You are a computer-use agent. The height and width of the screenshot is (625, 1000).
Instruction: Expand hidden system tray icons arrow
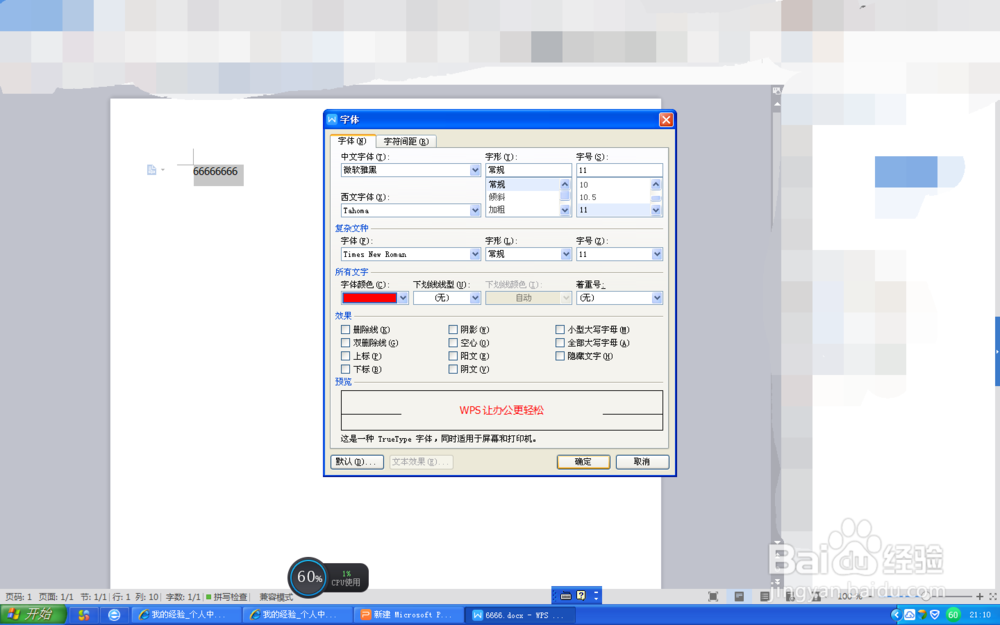tap(896, 615)
